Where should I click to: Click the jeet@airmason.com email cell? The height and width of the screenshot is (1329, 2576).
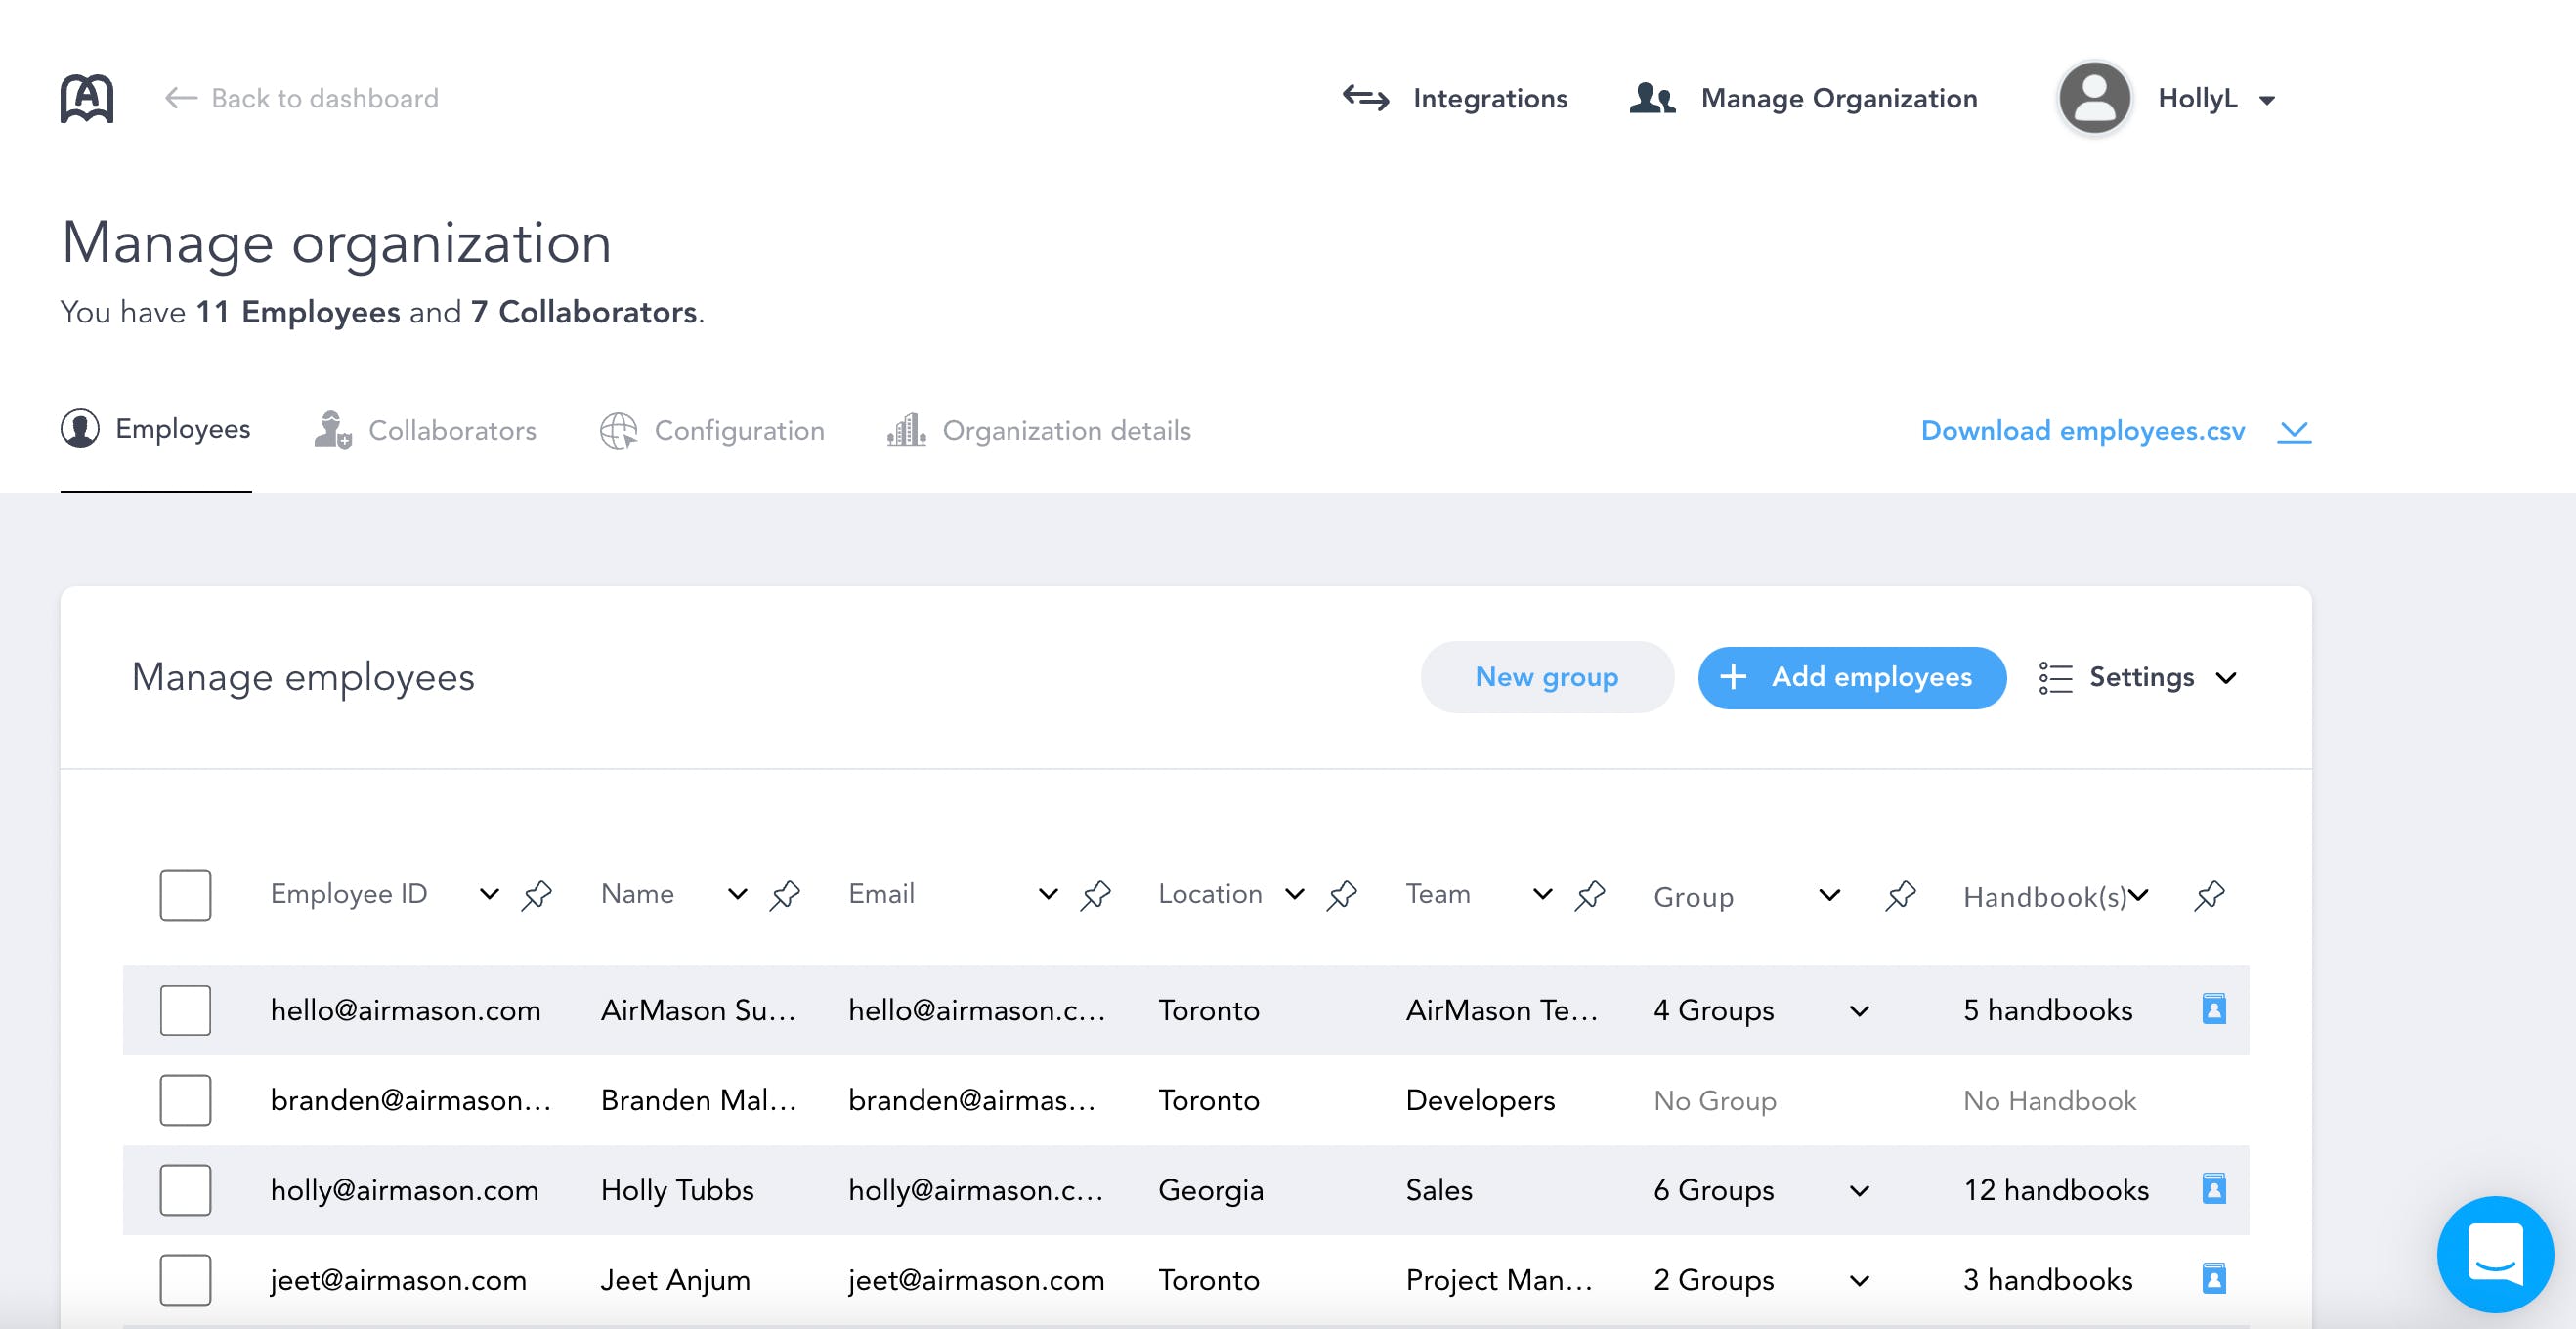[976, 1280]
